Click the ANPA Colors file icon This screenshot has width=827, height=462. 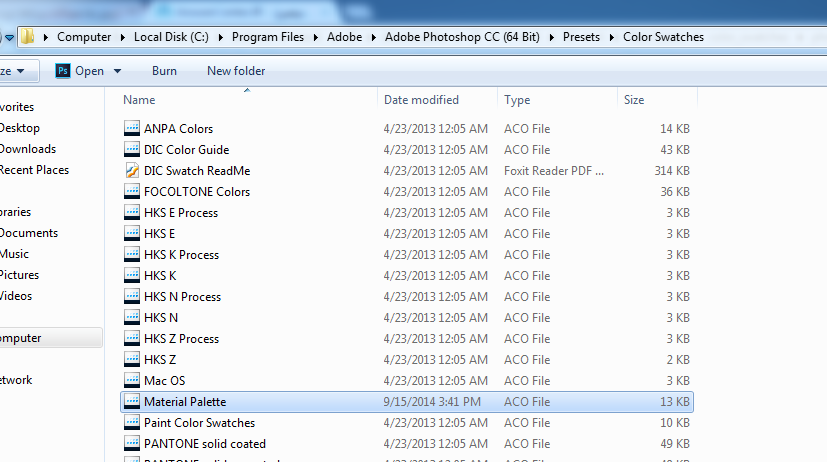(132, 129)
